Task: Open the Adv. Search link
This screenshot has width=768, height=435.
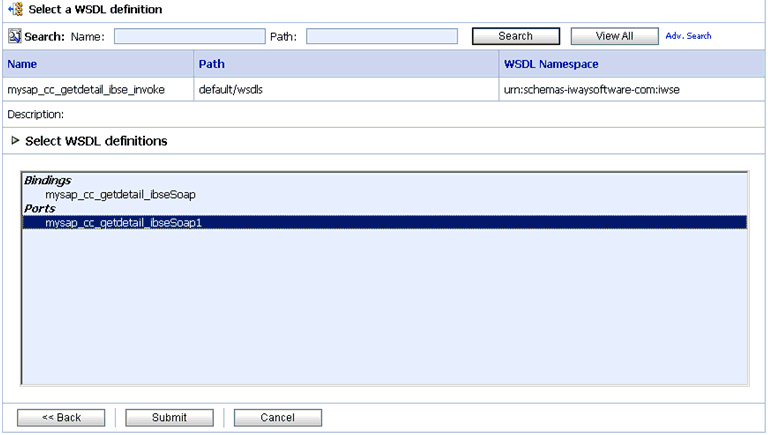Action: tap(688, 36)
